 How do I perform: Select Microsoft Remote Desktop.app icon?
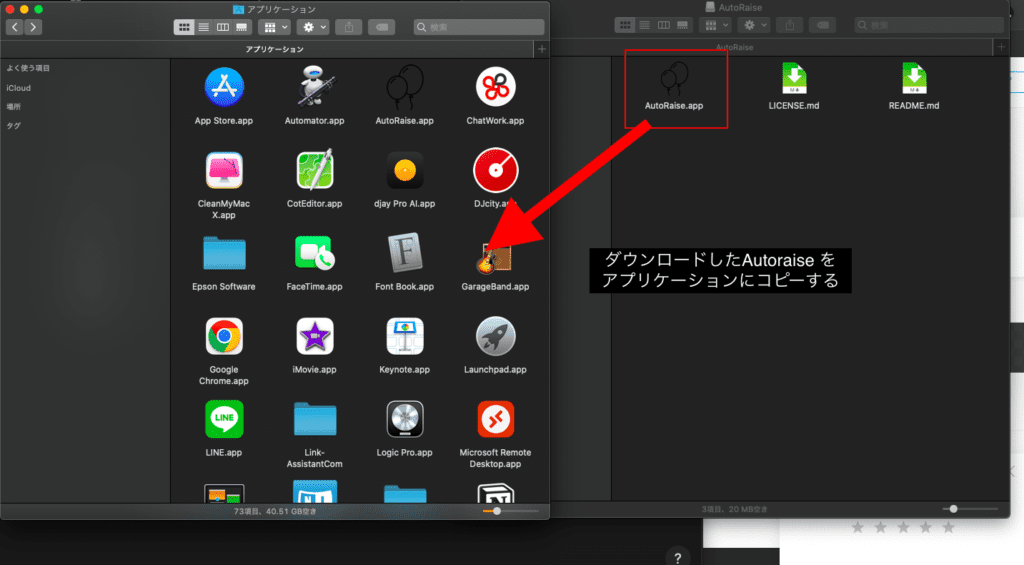pos(495,419)
